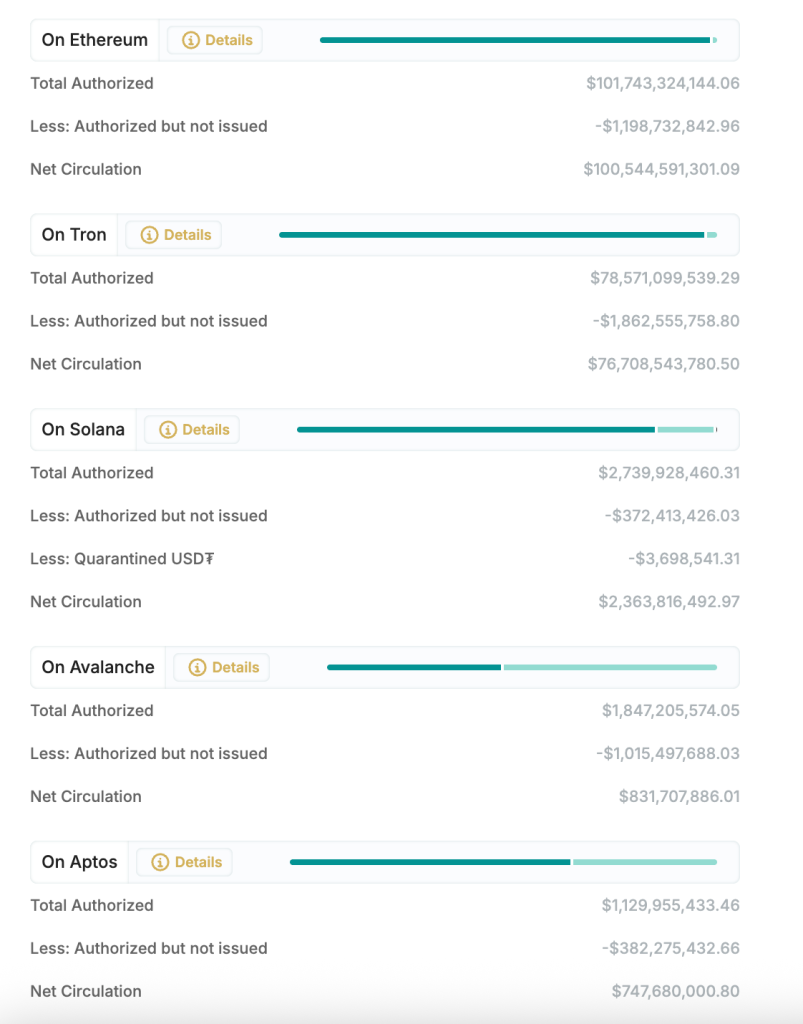Image resolution: width=803 pixels, height=1024 pixels.
Task: Click Ethereum's Total Authorized amount
Action: click(663, 84)
